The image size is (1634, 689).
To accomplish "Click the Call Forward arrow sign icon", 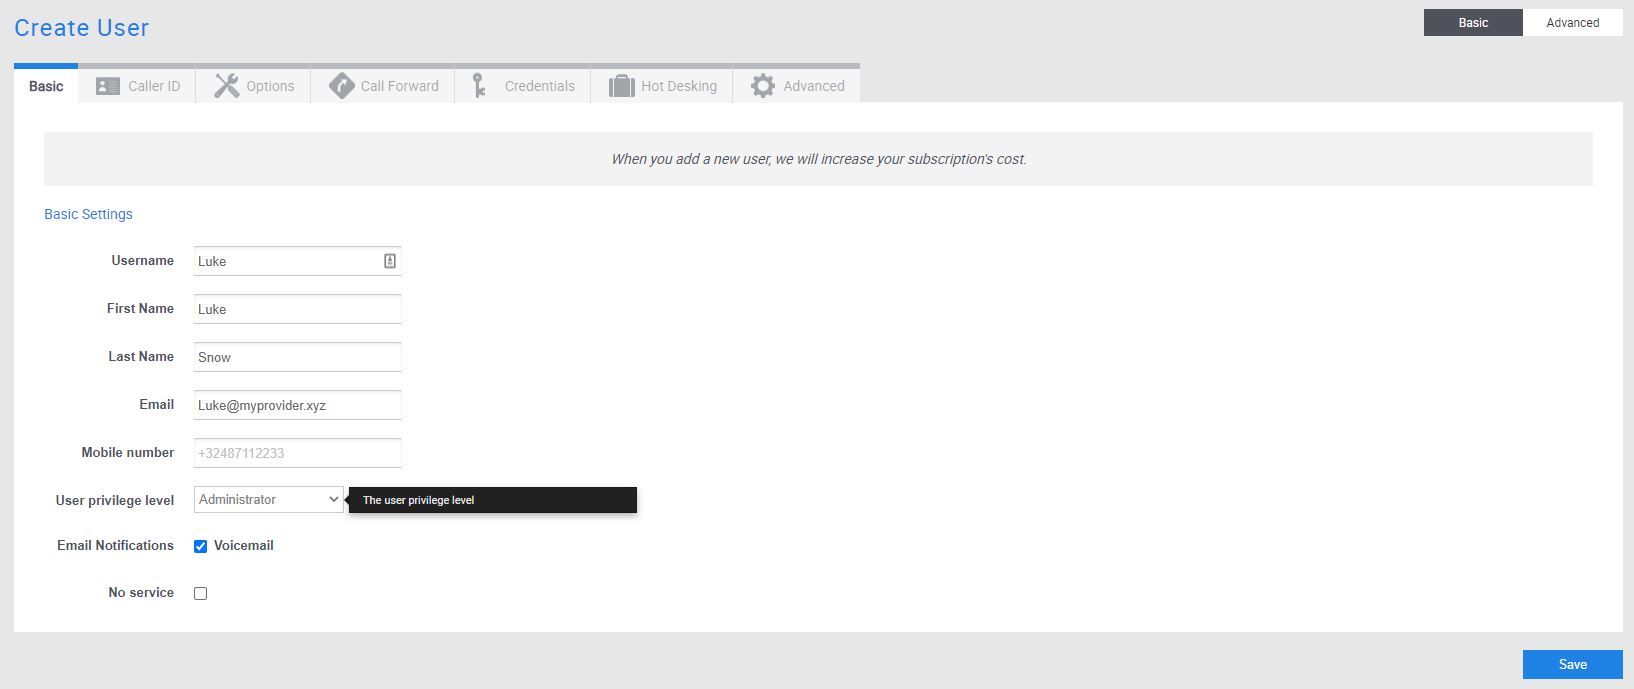I will 342,86.
